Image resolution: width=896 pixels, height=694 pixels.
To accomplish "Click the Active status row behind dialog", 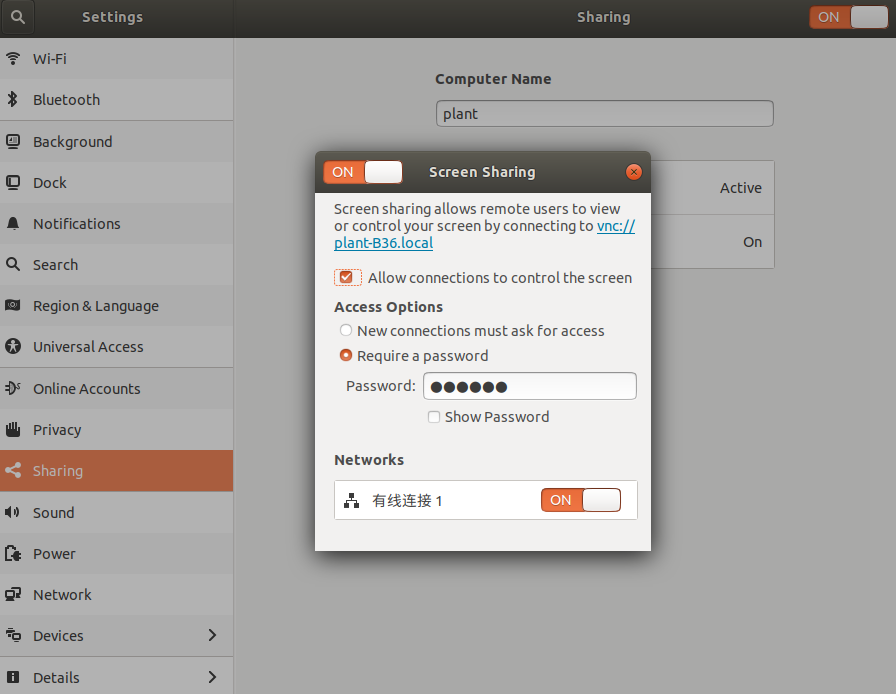I will [713, 188].
